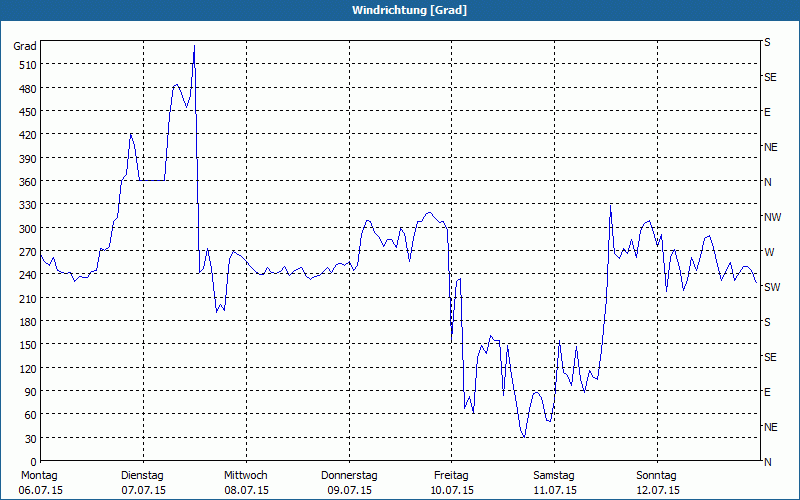The image size is (800, 500).
Task: Select the date 07.07.15
Action: (143, 490)
